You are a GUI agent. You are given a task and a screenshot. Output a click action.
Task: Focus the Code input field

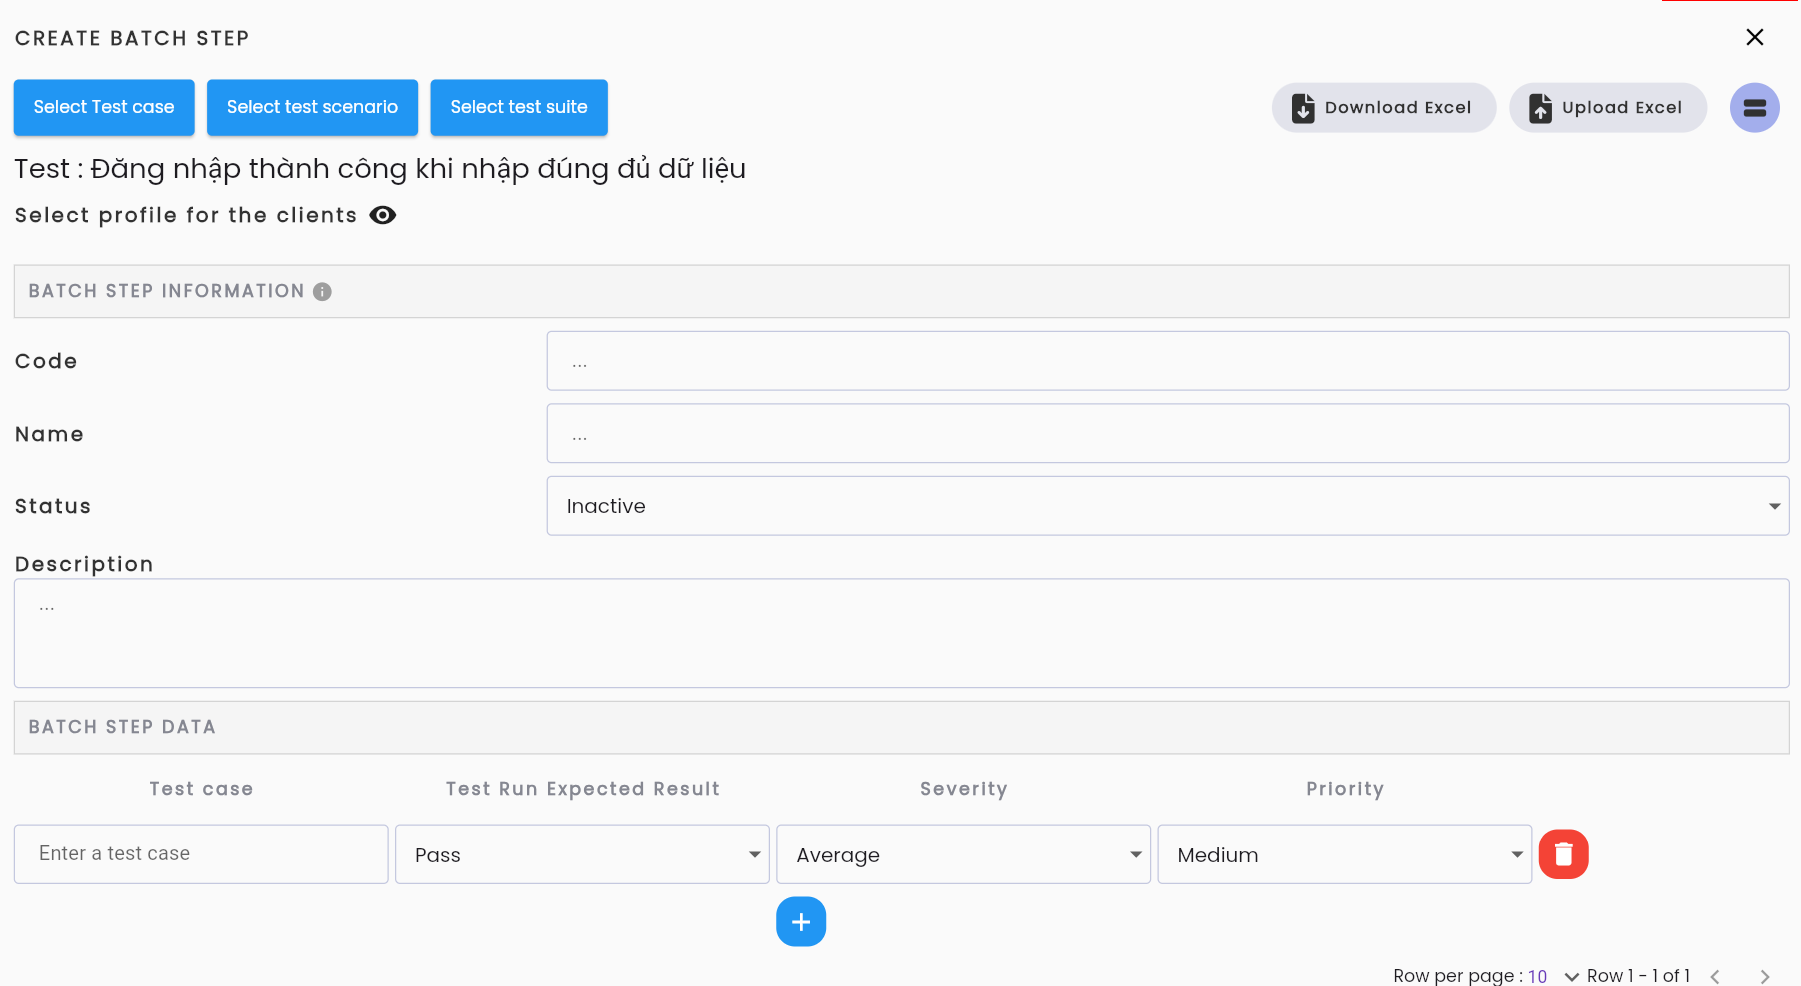coord(1168,361)
